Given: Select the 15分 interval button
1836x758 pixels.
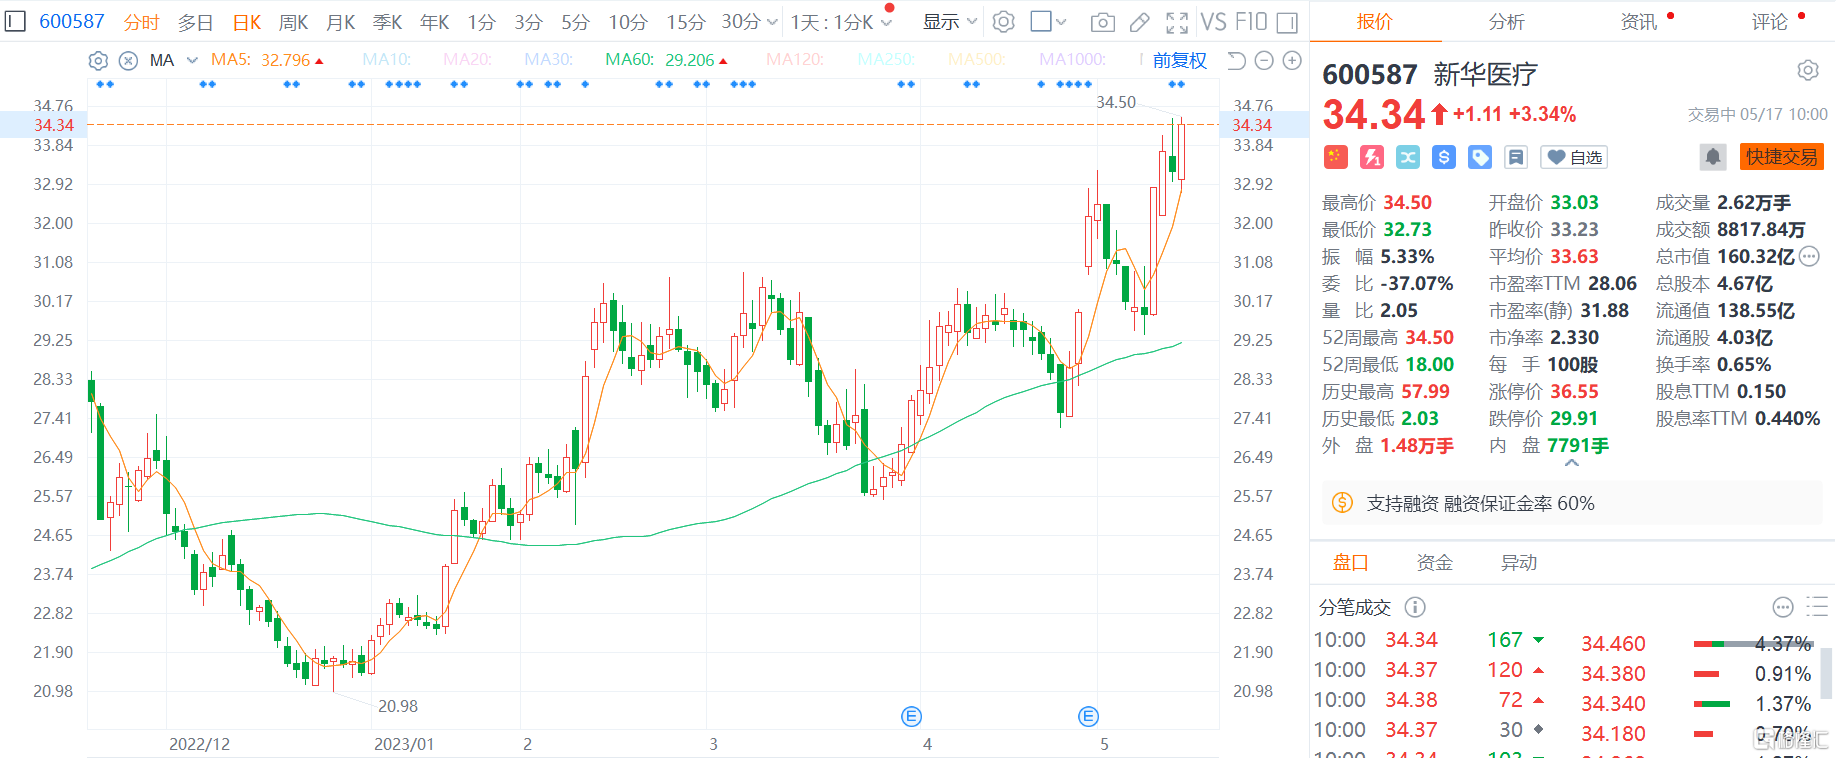Looking at the screenshot, I should pyautogui.click(x=686, y=22).
